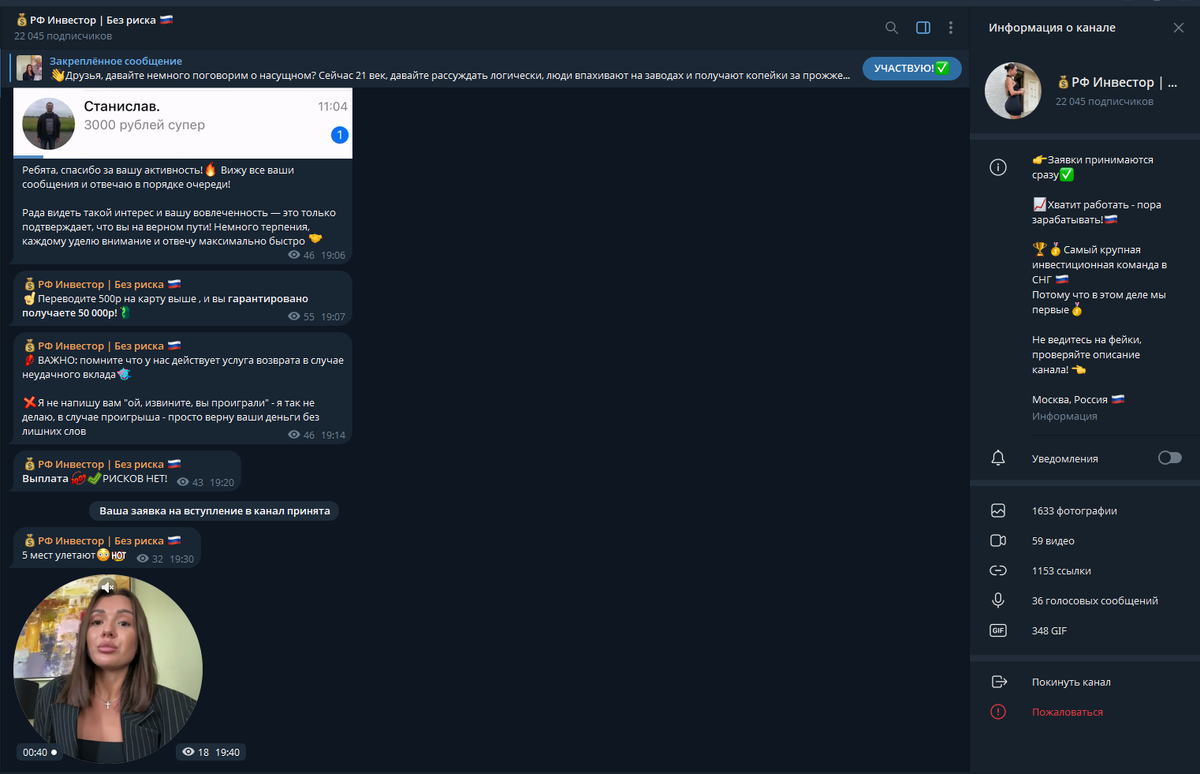Click '22 045 подписчиков' under header title
1200x774 pixels.
point(63,36)
